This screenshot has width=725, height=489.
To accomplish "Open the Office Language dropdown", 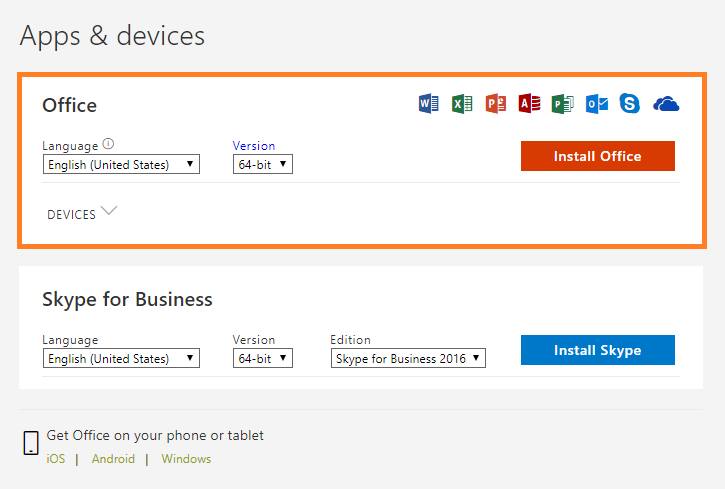I will [121, 164].
